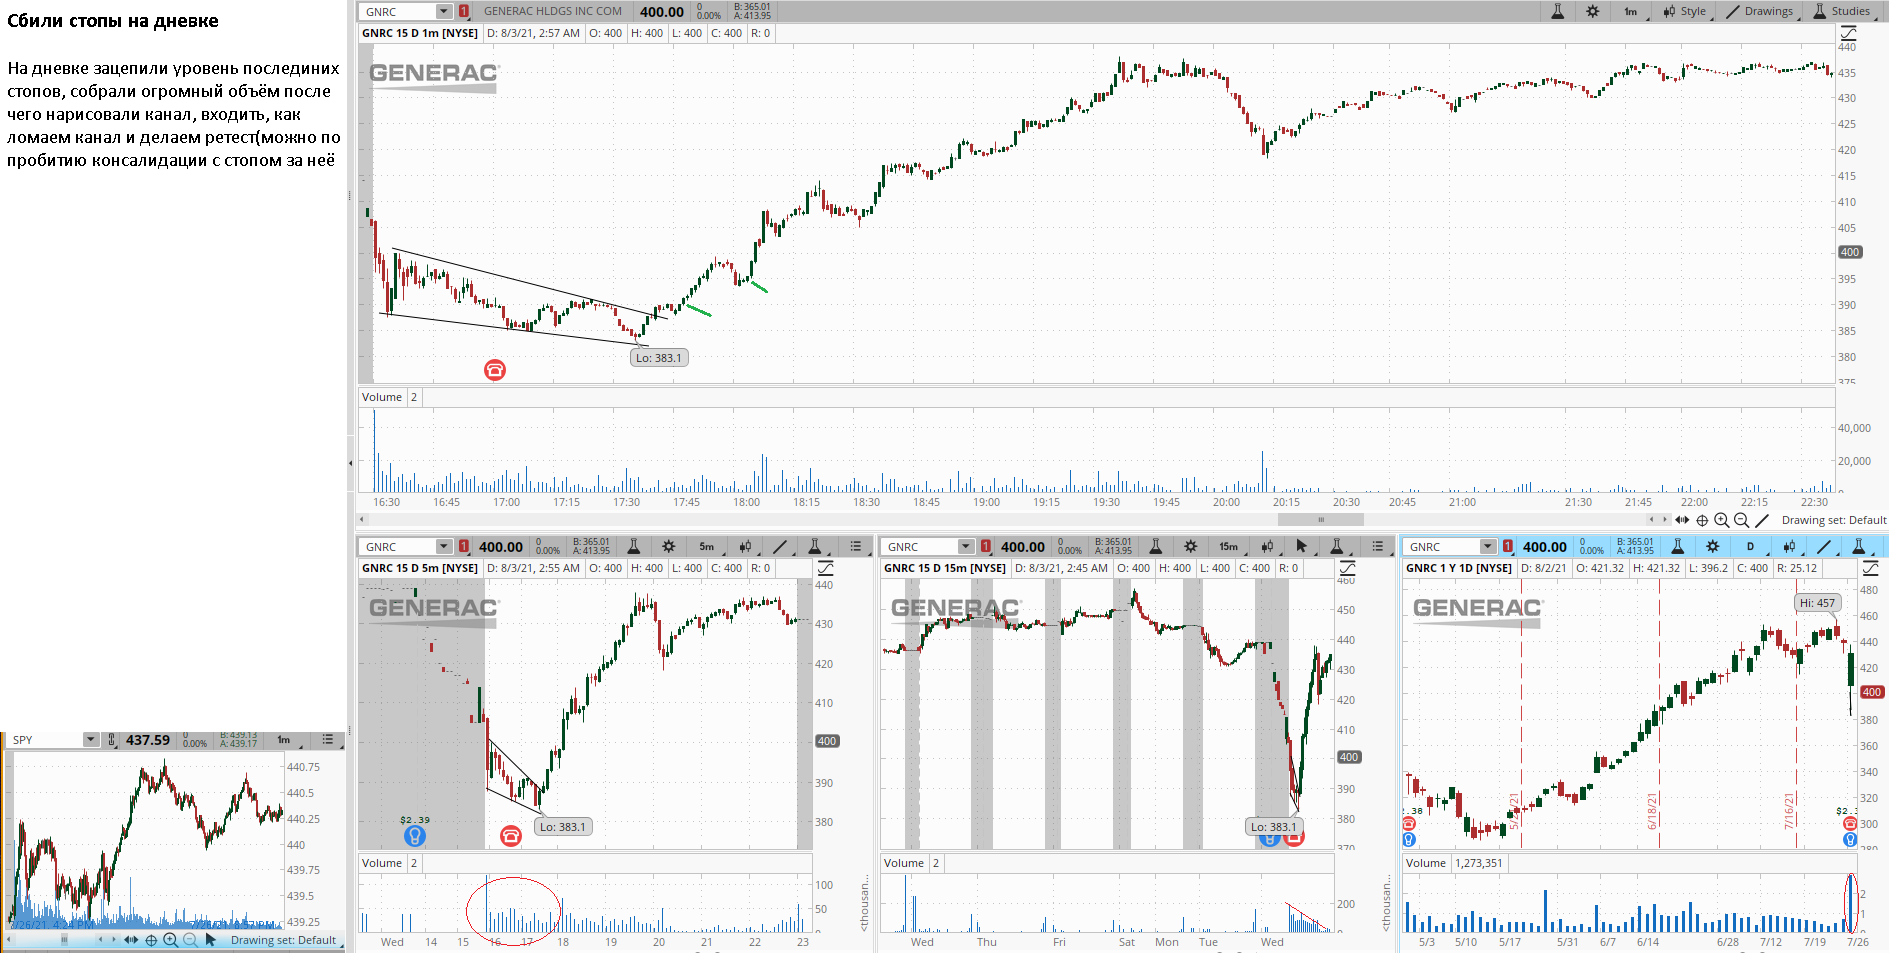Open studies flask on the 5m chart toolbar

click(x=815, y=547)
